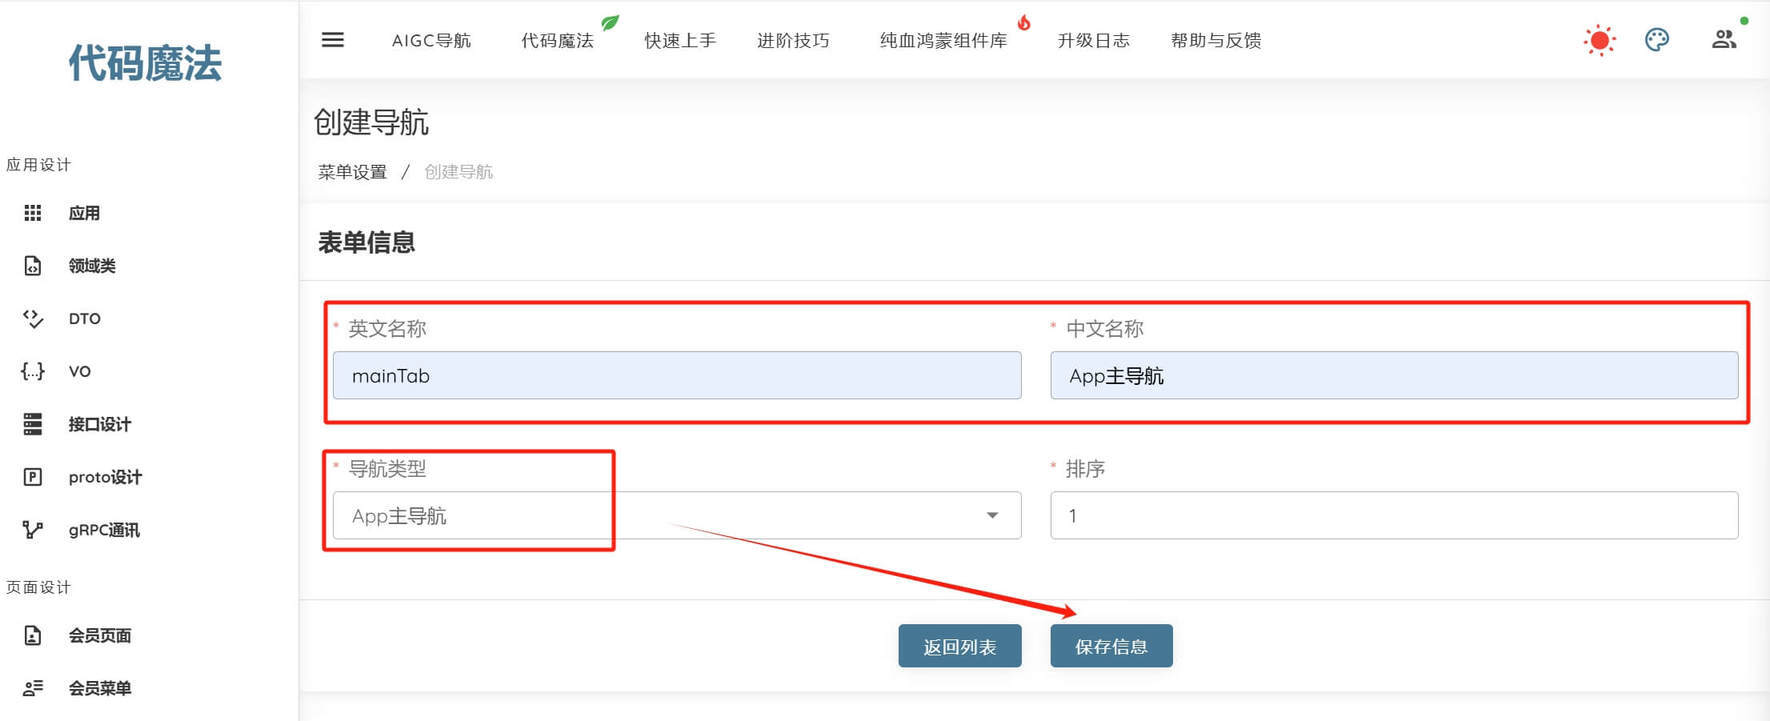
Task: Click the 领域类 file code icon
Action: [x=33, y=266]
